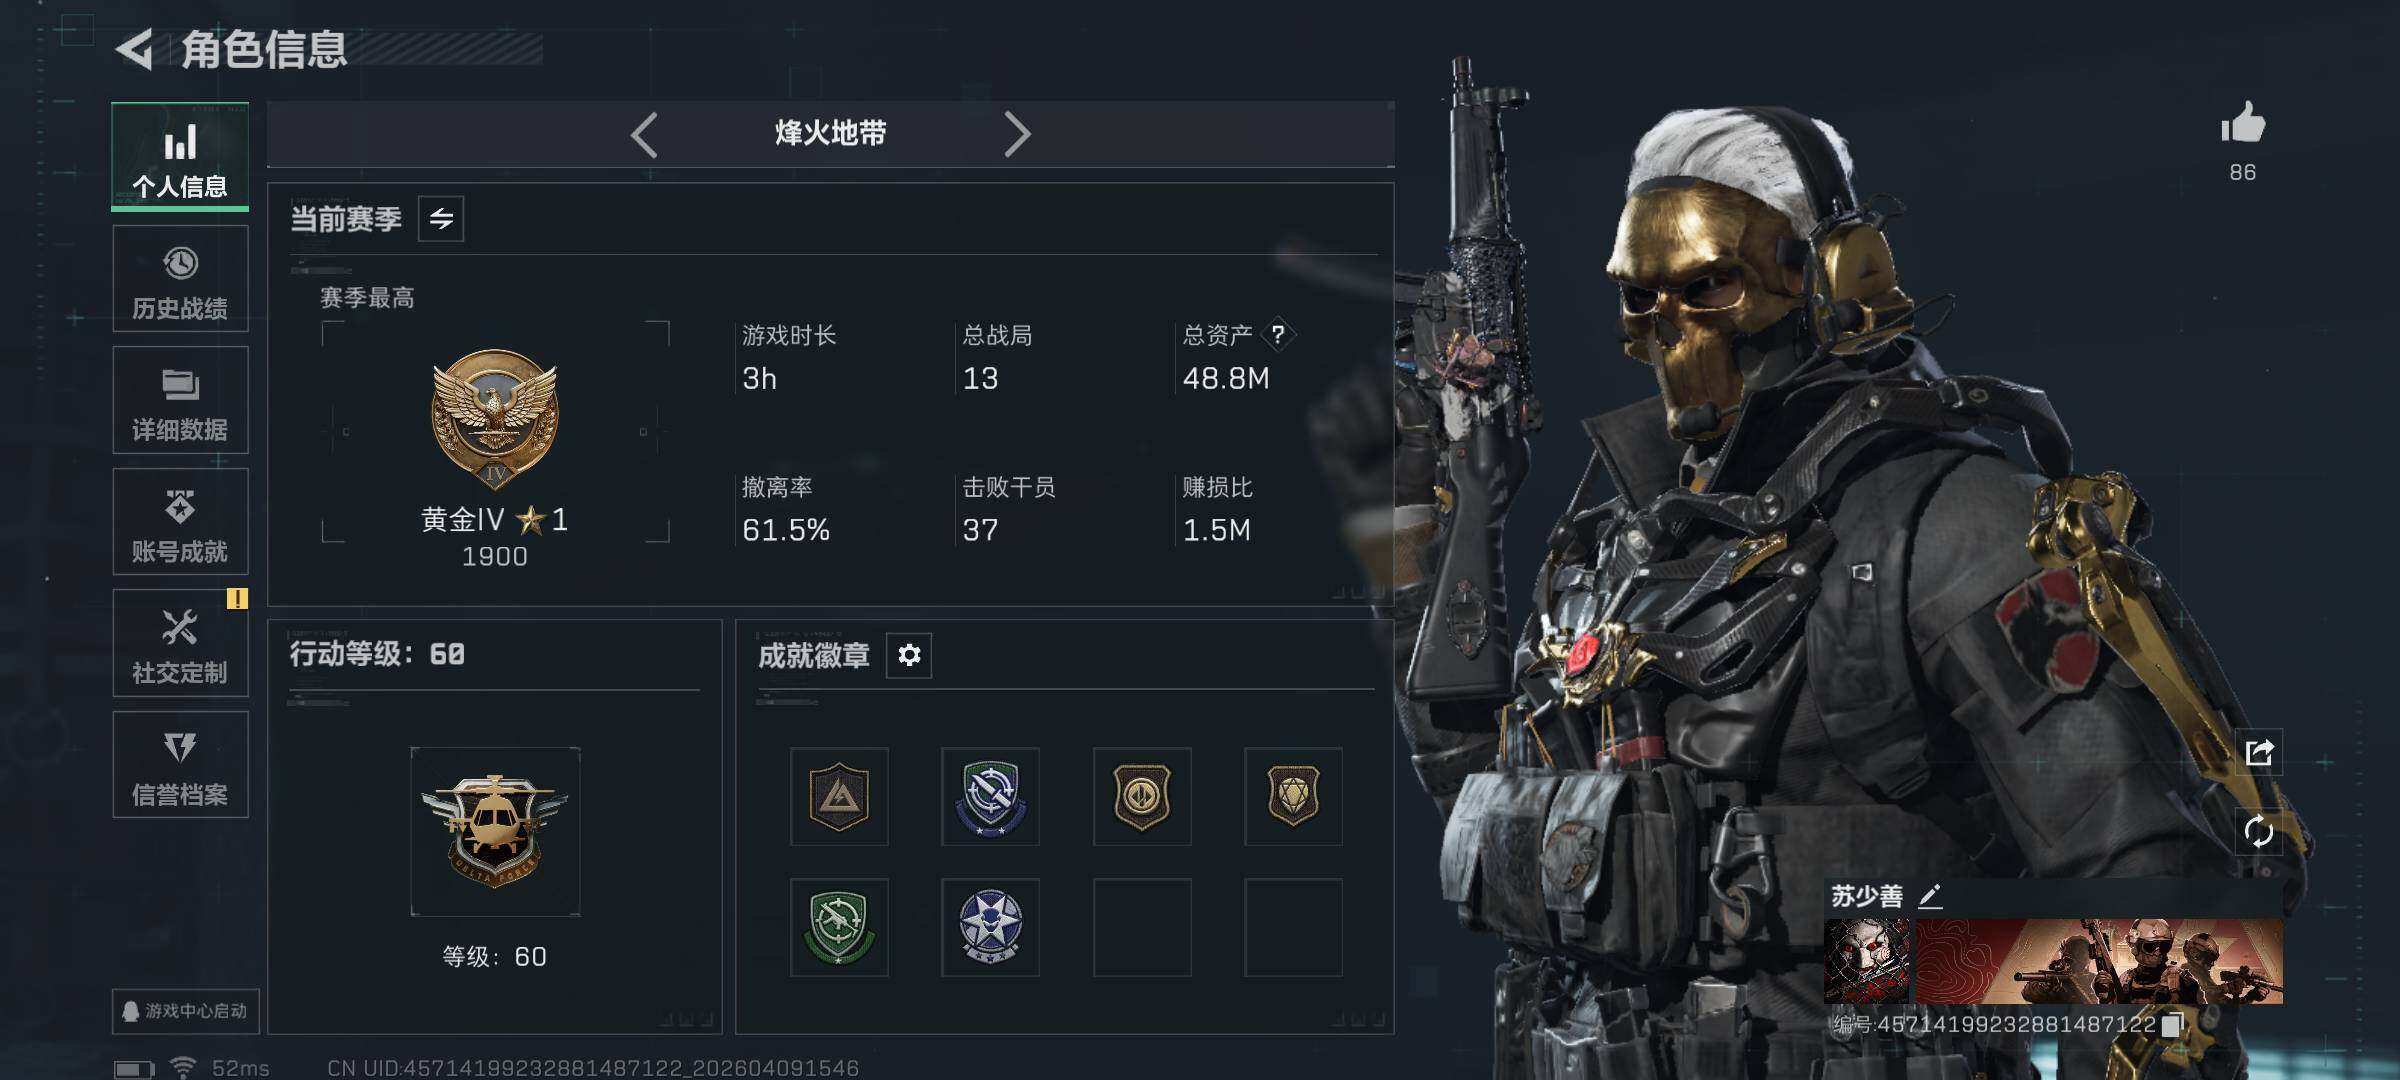2400x1080 pixels.
Task: Open the 历史战绩 tab
Action: tap(180, 279)
